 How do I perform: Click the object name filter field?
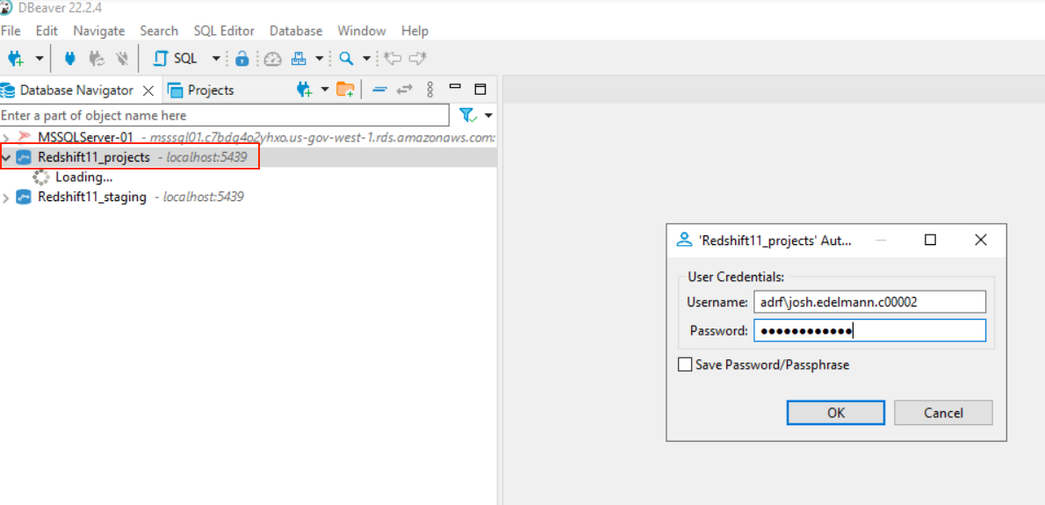tap(225, 115)
